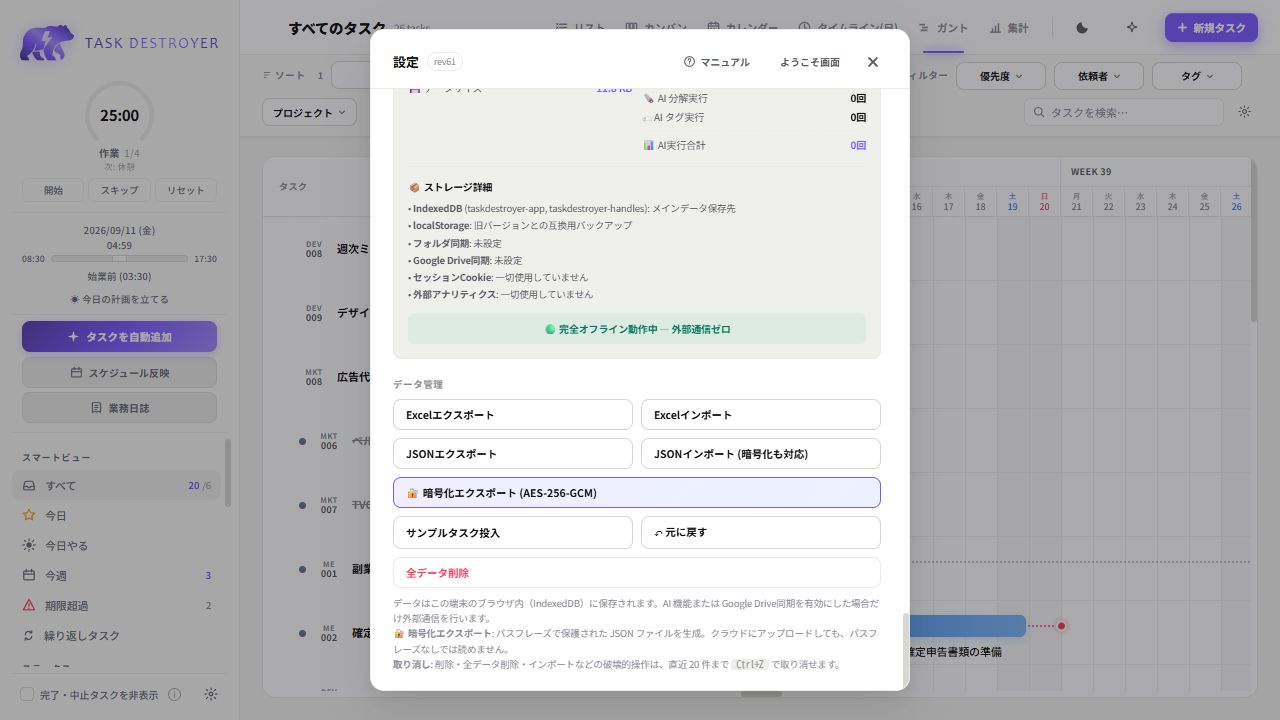Open the プロジェクト filter dropdown
Viewport: 1280px width, 720px height.
309,113
